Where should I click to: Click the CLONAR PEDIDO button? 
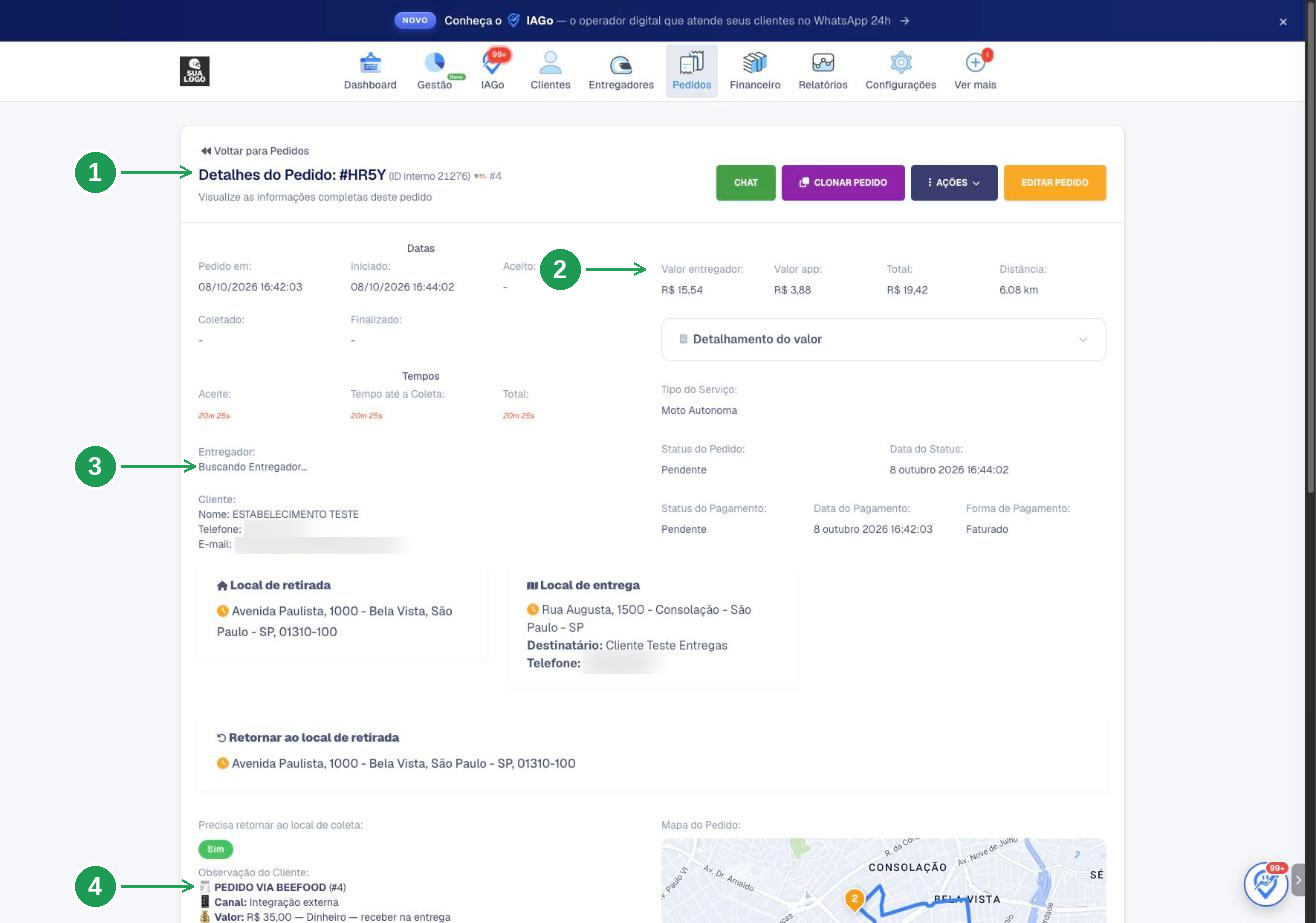point(843,183)
